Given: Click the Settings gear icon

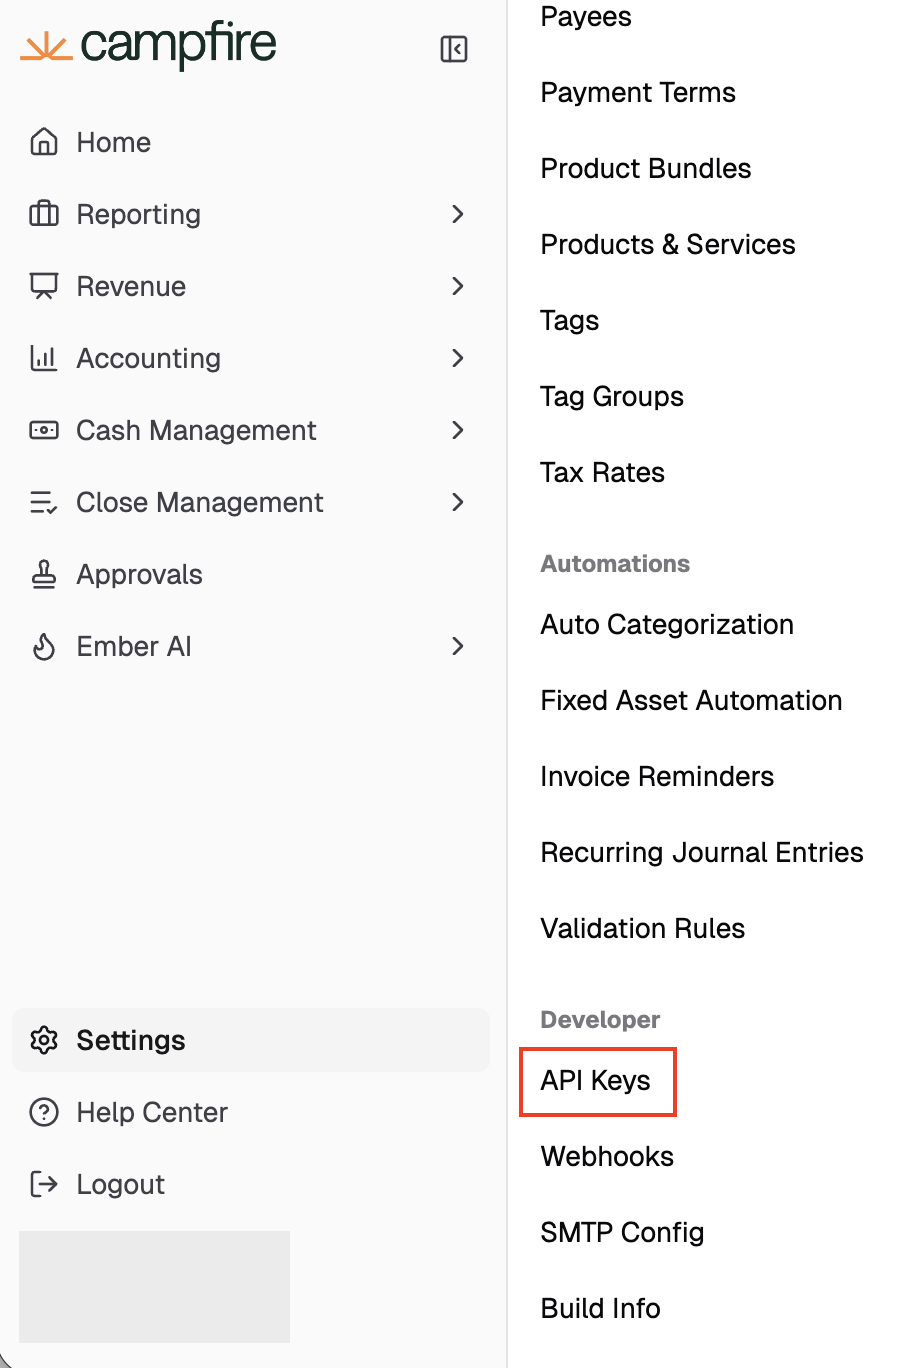Looking at the screenshot, I should pyautogui.click(x=44, y=1040).
